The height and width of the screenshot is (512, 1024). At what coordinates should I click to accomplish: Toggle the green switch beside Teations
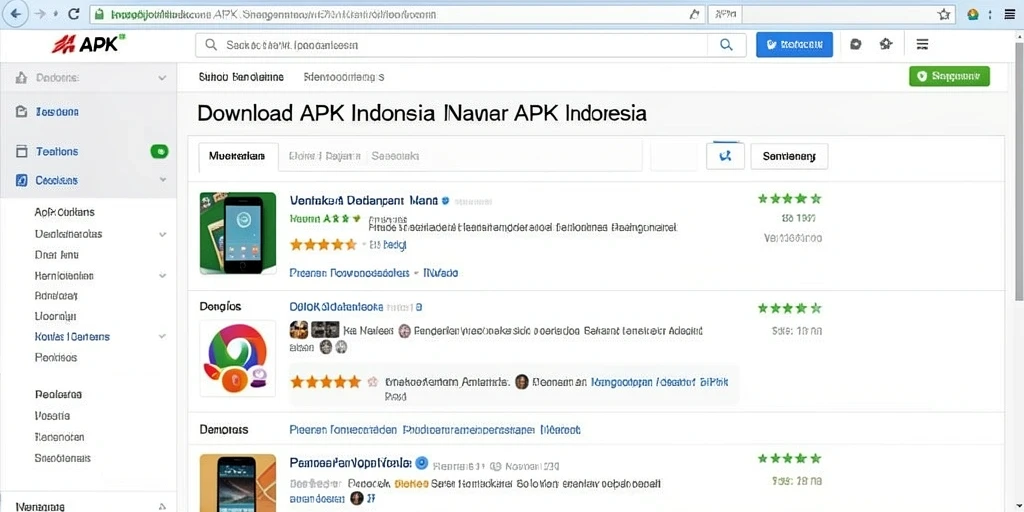pyautogui.click(x=159, y=152)
